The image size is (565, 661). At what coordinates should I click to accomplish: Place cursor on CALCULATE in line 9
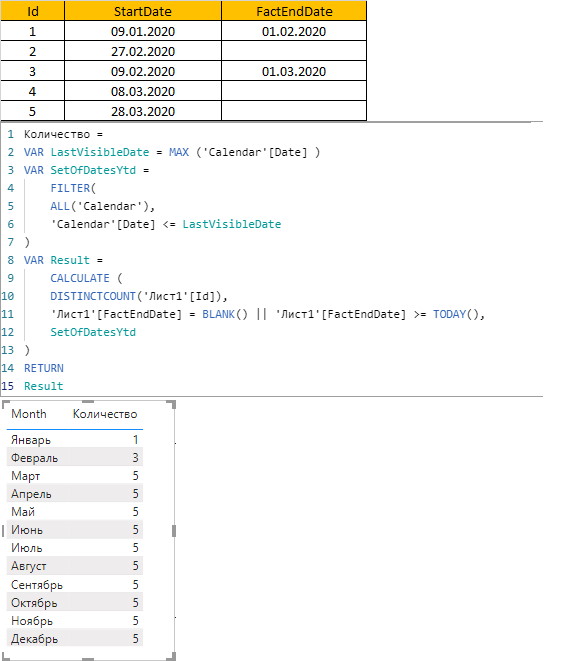click(80, 278)
